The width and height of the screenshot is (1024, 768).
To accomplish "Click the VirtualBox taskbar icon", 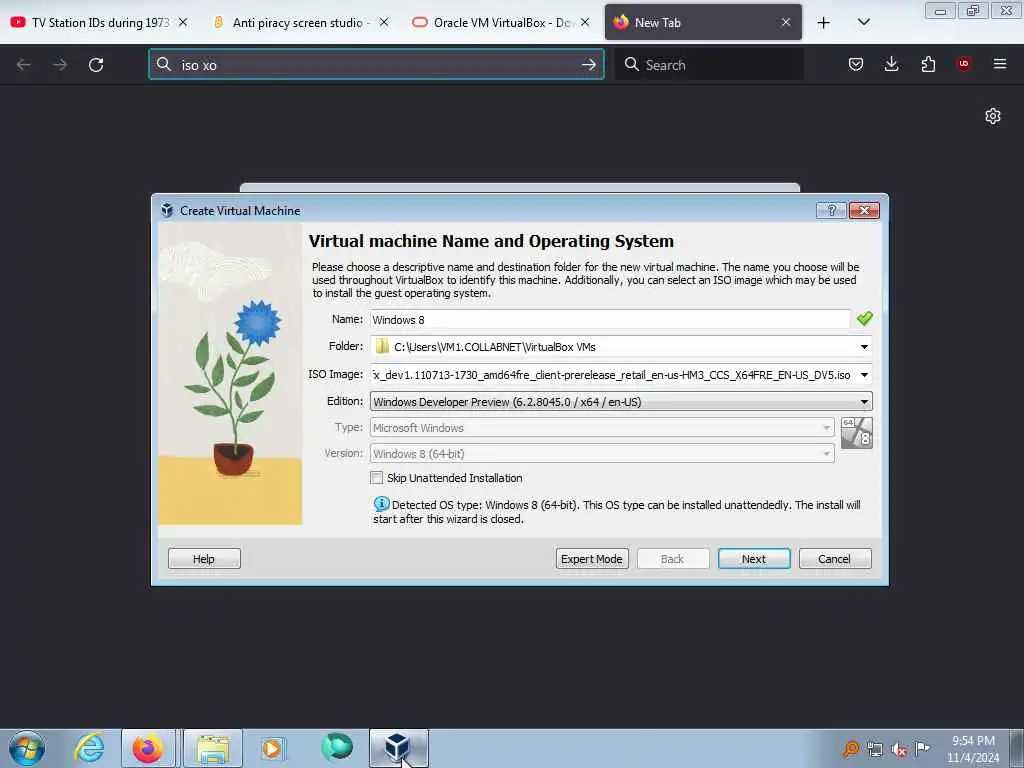I will (398, 748).
